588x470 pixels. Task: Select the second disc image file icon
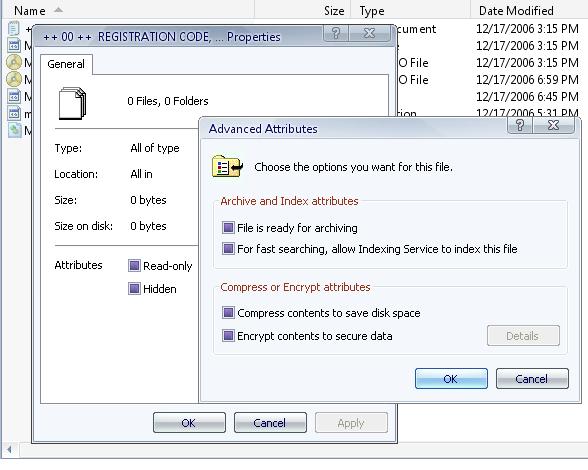click(x=14, y=79)
